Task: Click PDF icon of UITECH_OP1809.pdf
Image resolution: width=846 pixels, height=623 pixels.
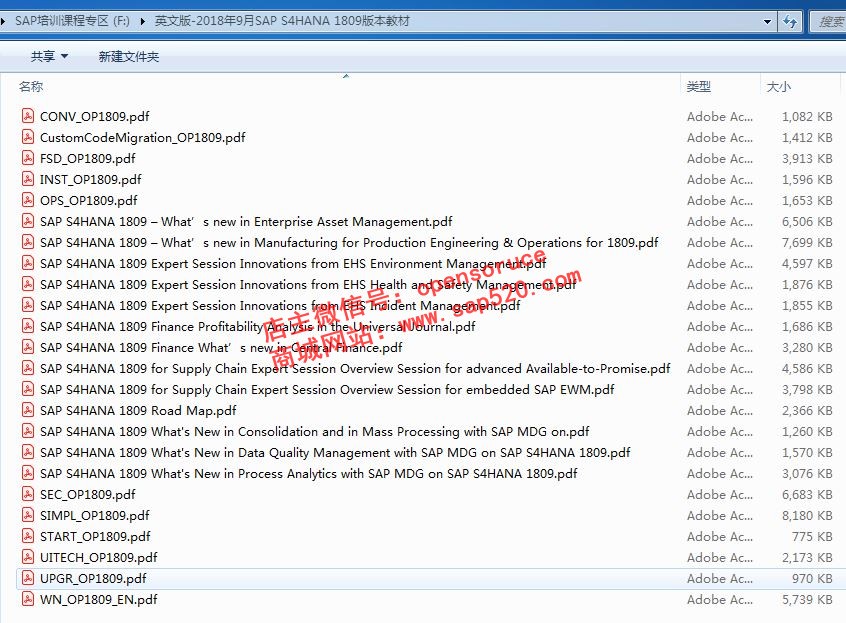Action: 28,558
